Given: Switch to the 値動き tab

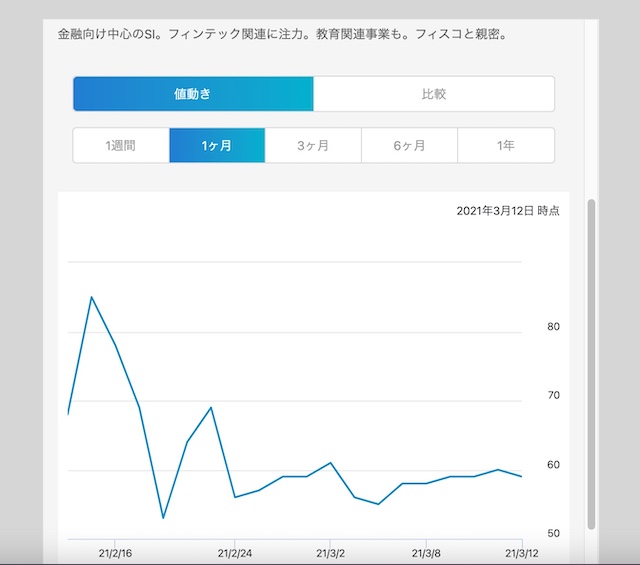Looking at the screenshot, I should (x=193, y=94).
